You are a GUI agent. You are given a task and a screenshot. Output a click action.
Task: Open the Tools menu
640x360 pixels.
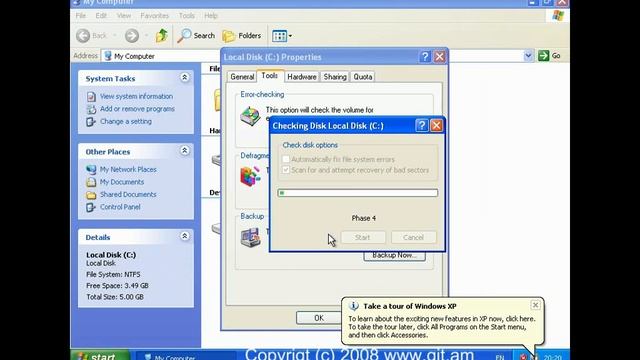[187, 16]
